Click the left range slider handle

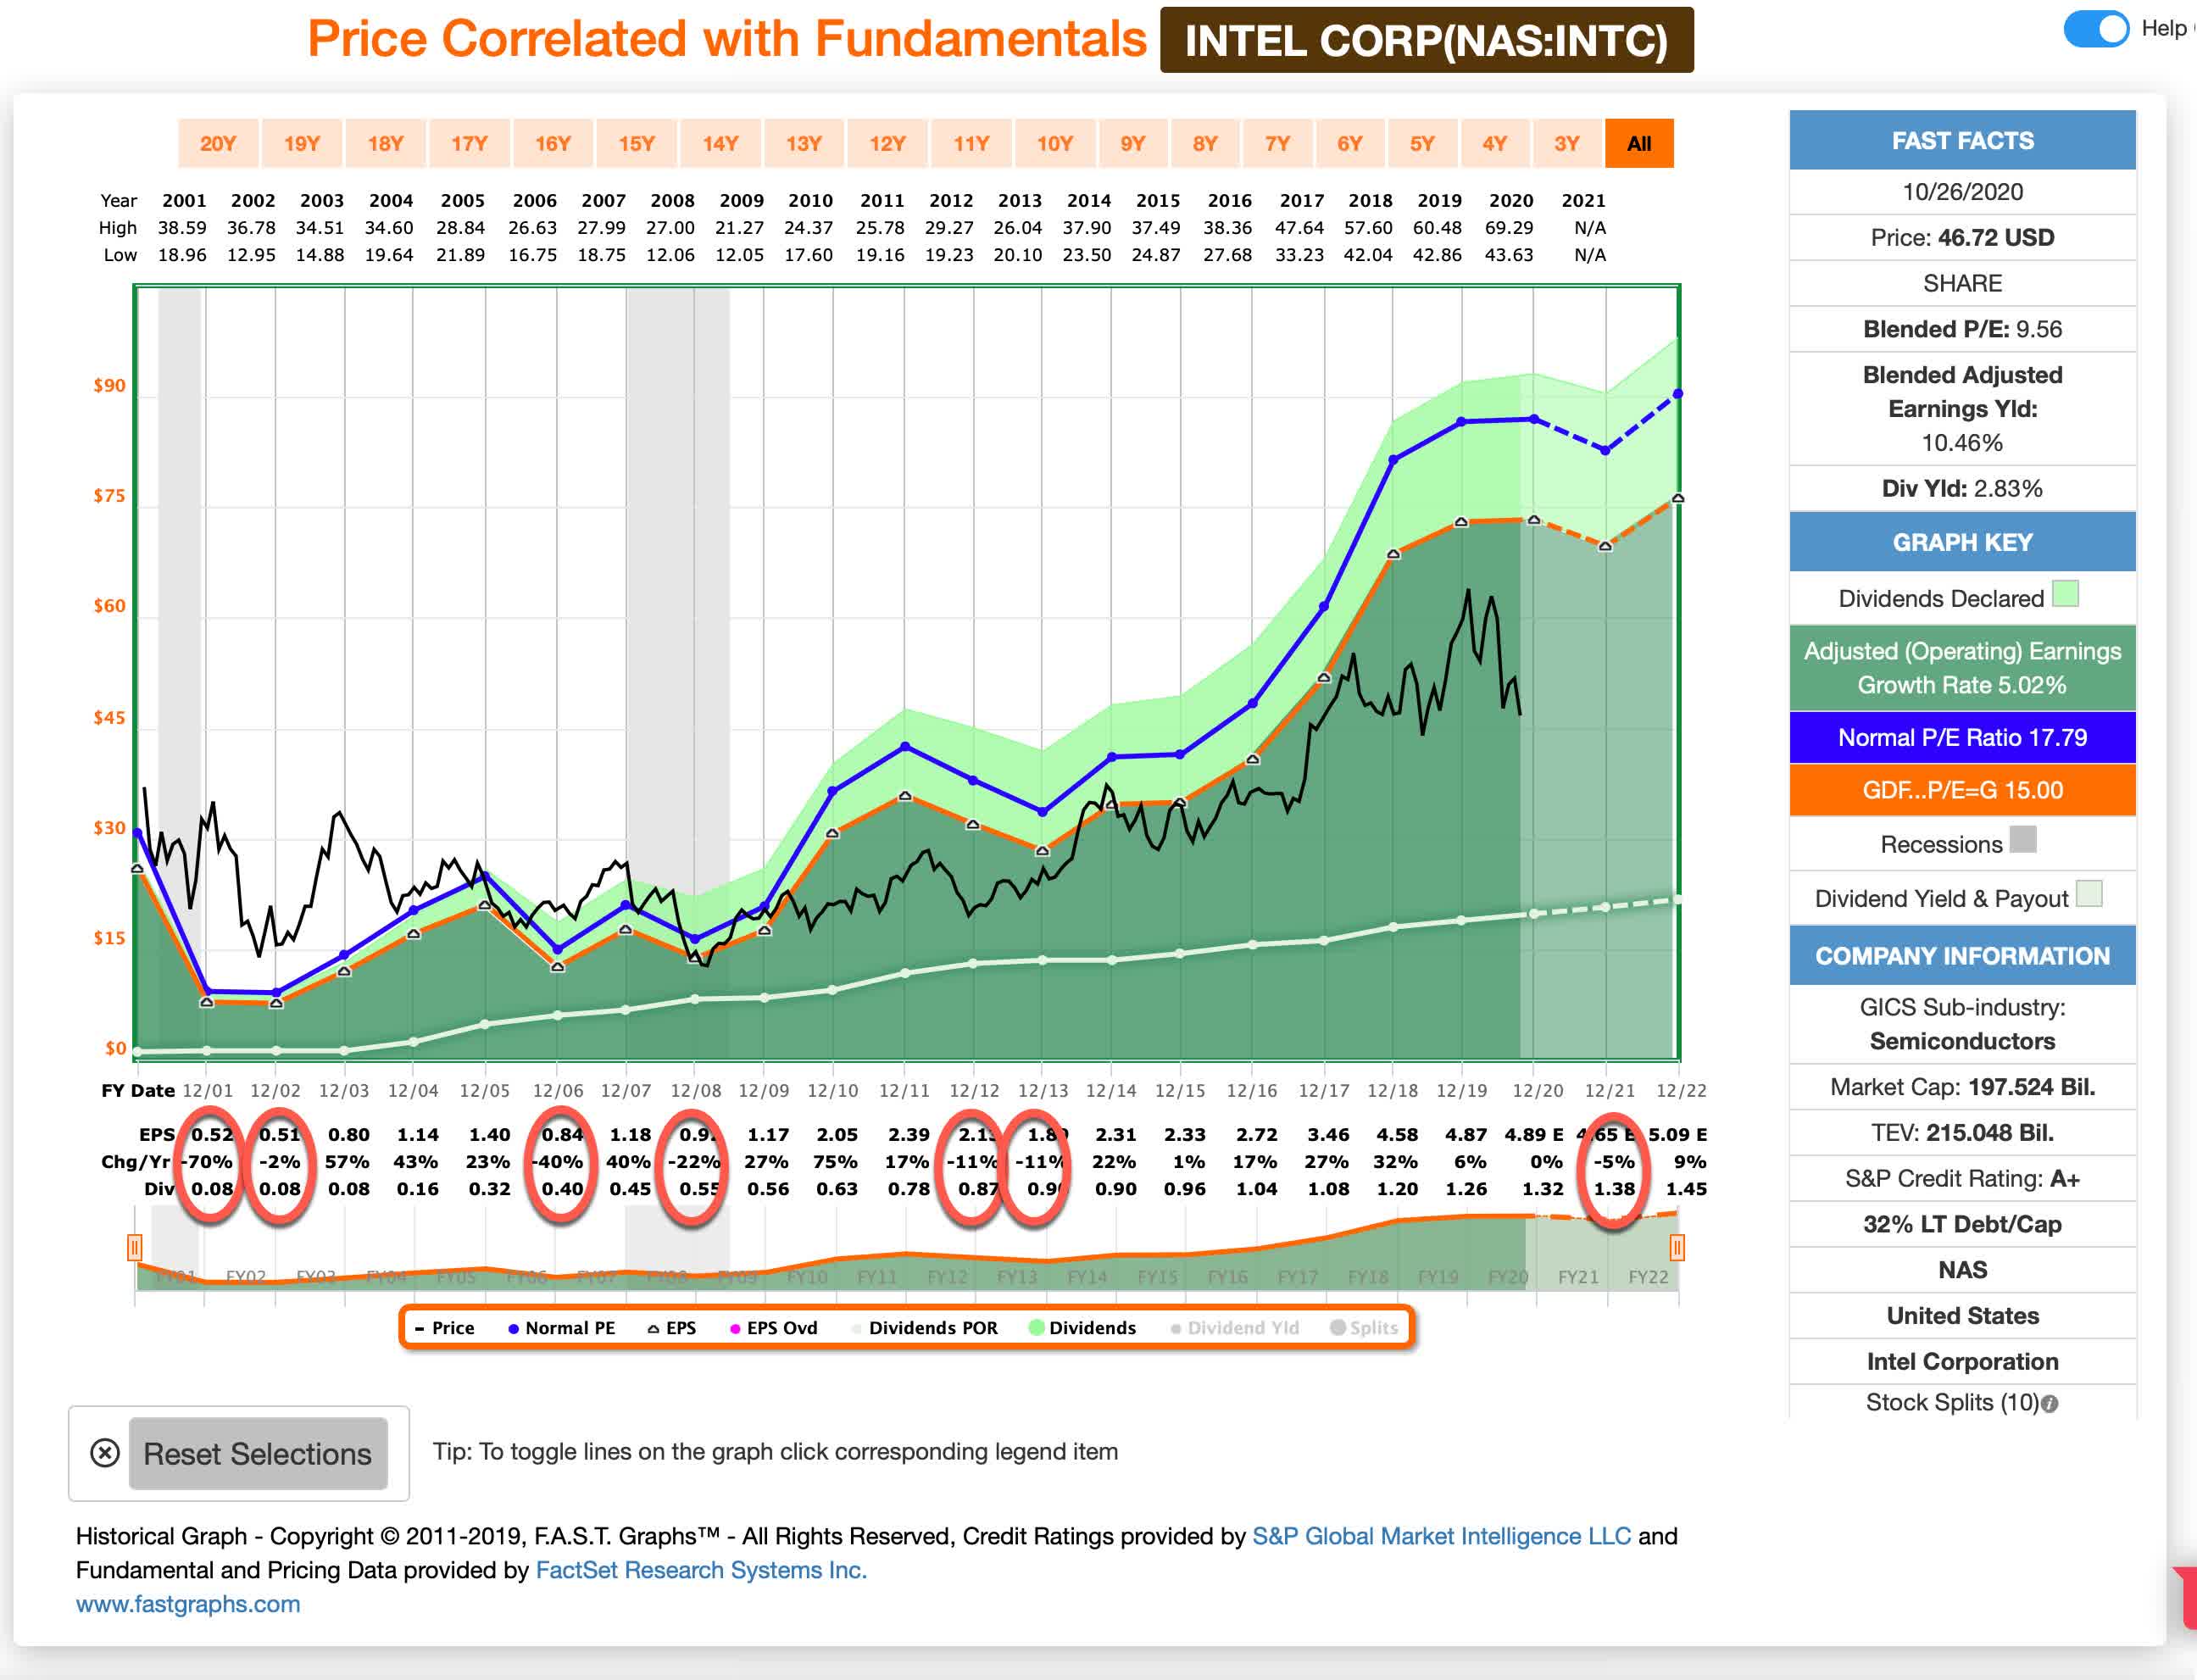135,1247
